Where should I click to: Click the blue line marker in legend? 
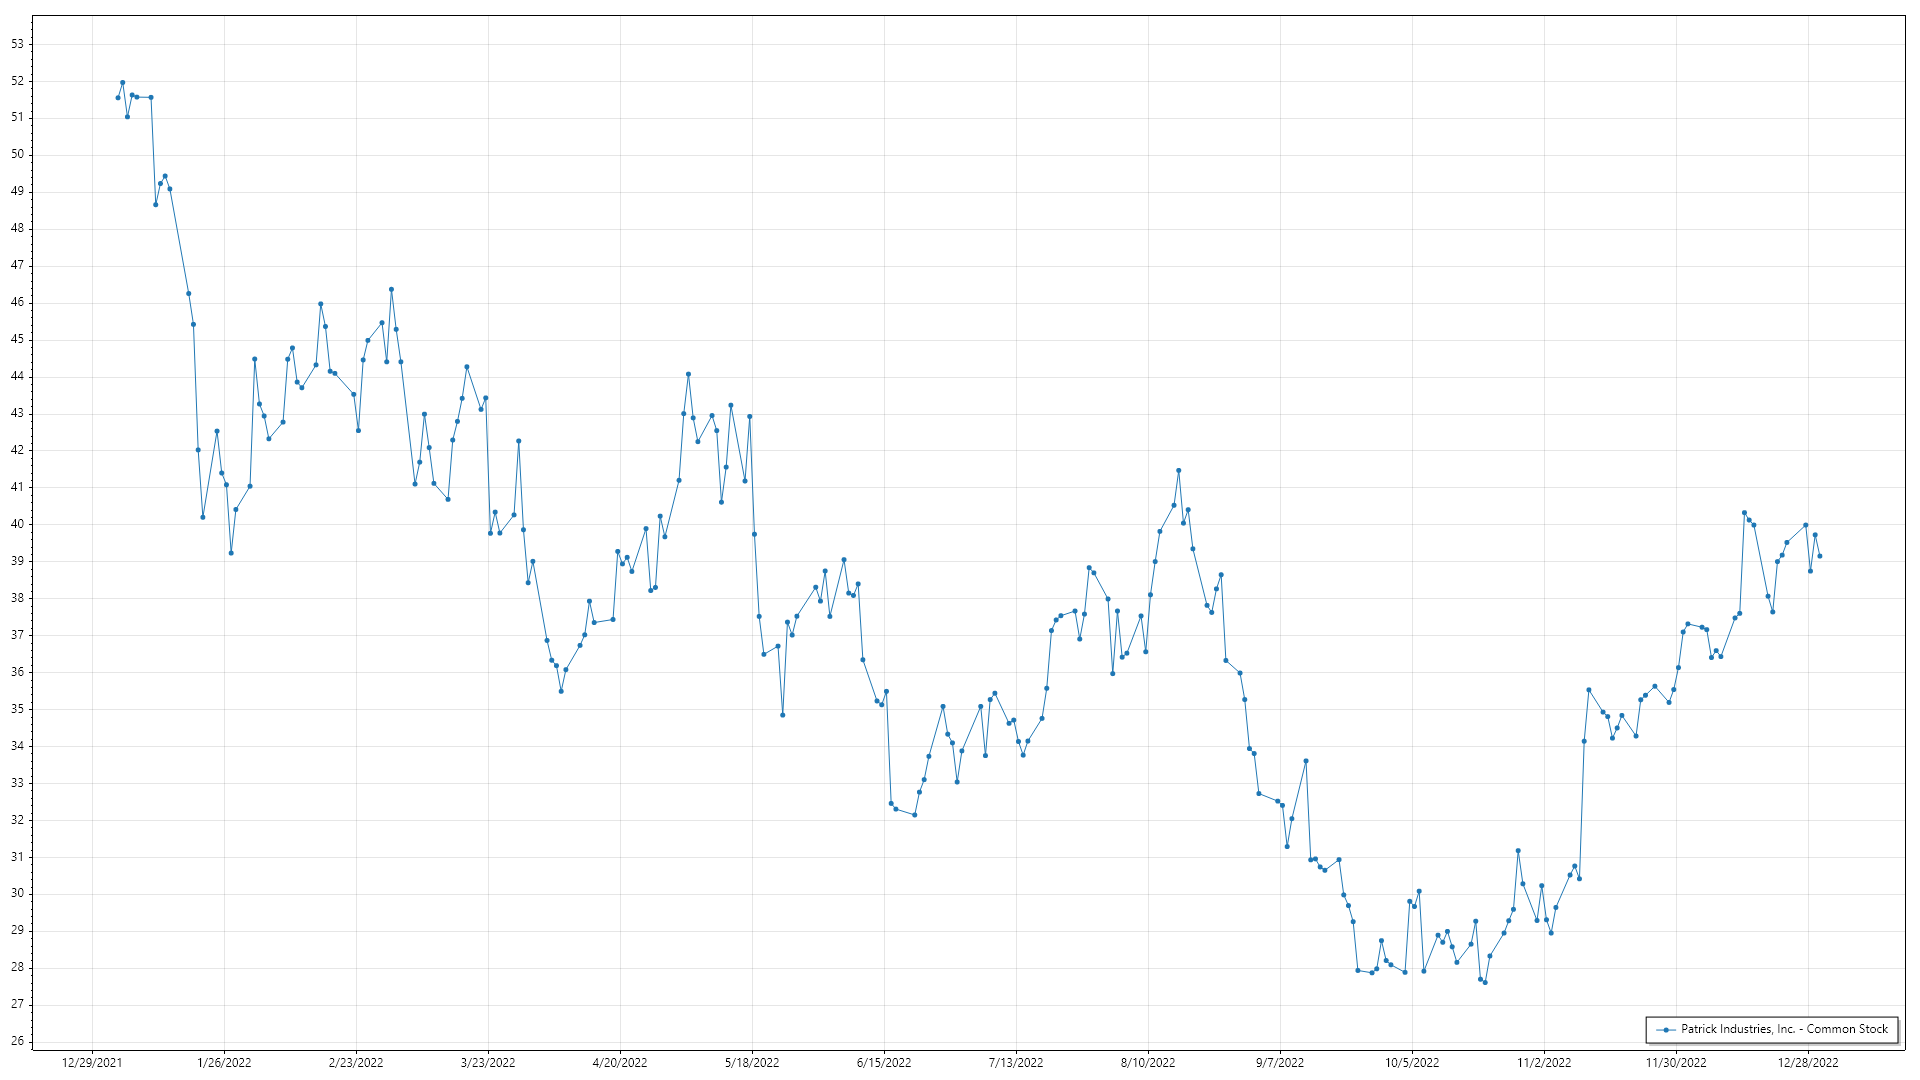(x=1665, y=1030)
